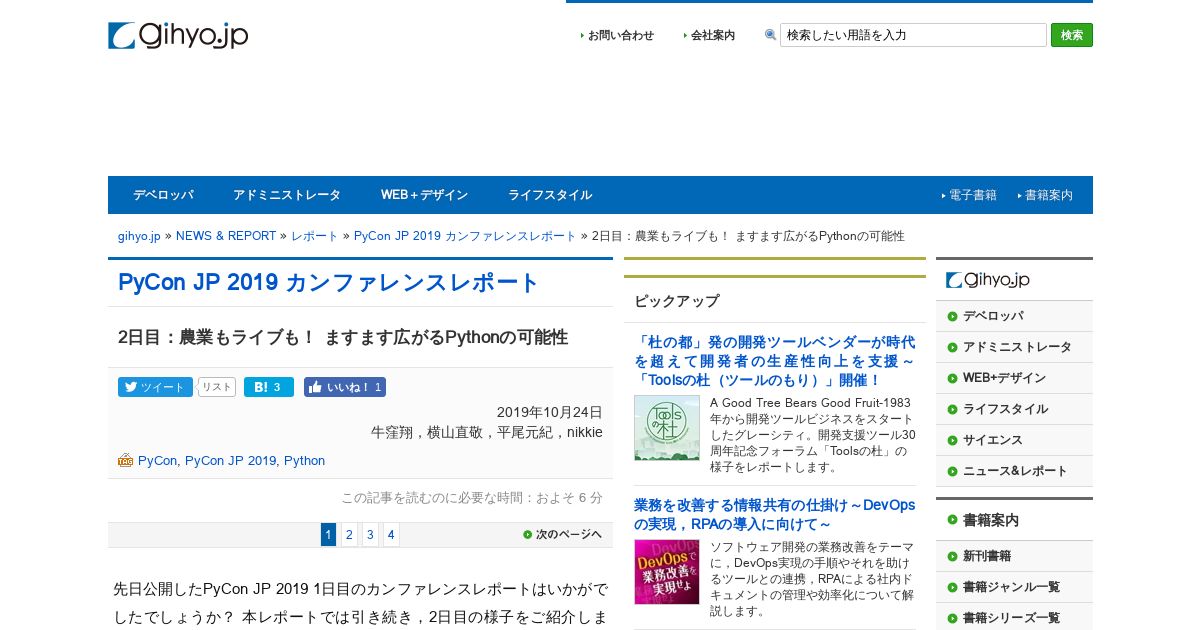Focus the search keyword input field
The width and height of the screenshot is (1200, 630).
[913, 35]
